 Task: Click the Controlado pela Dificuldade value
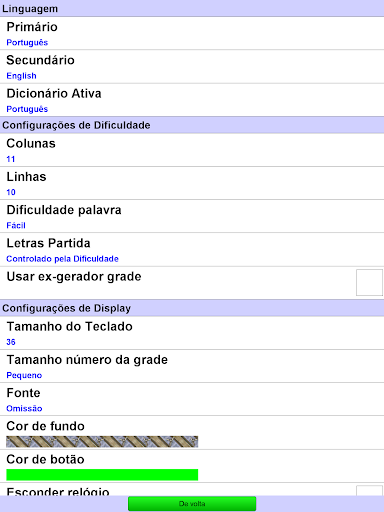pos(62,259)
